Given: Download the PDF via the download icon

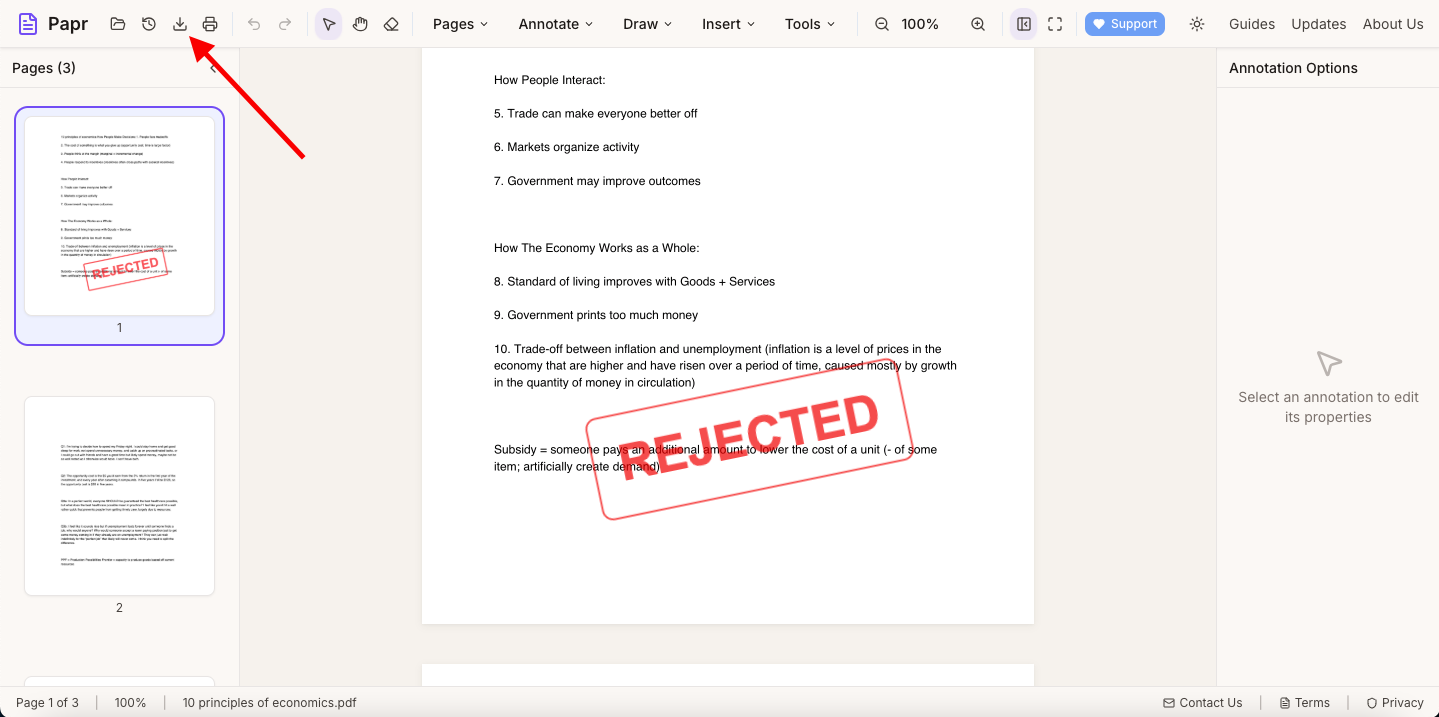Looking at the screenshot, I should tap(180, 23).
